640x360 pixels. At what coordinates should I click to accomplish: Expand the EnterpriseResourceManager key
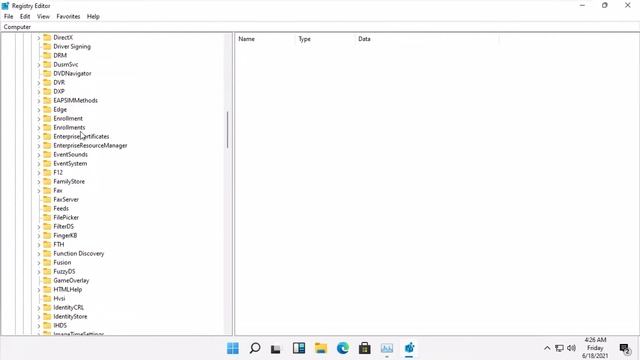pos(39,145)
